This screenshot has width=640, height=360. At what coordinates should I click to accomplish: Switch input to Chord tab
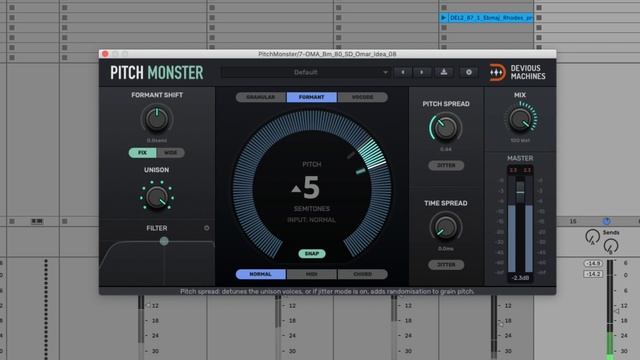(362, 274)
